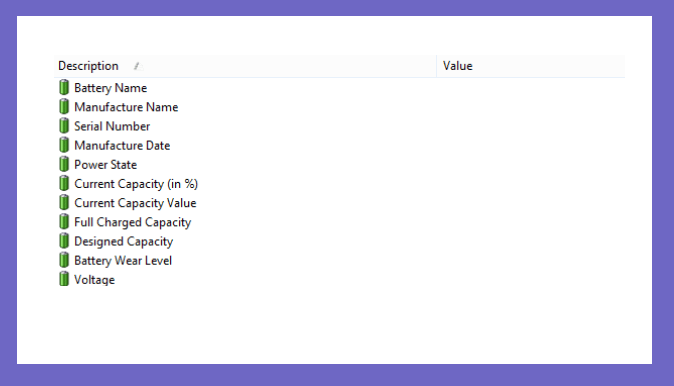Select the Voltage row text
This screenshot has width=674, height=386.
pos(94,280)
